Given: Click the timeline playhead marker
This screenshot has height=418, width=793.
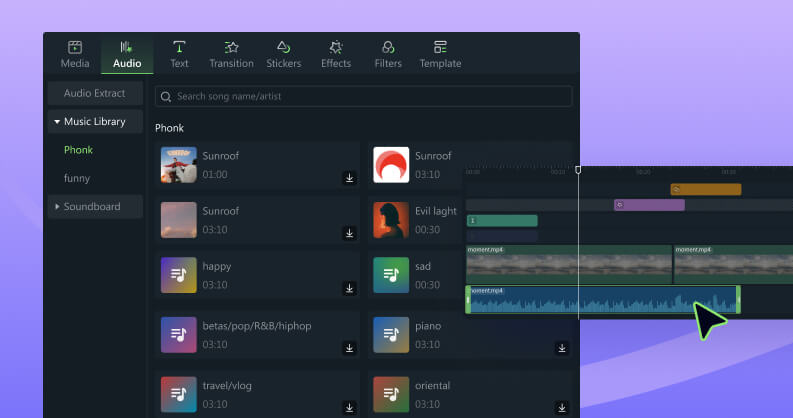Looking at the screenshot, I should pyautogui.click(x=578, y=170).
